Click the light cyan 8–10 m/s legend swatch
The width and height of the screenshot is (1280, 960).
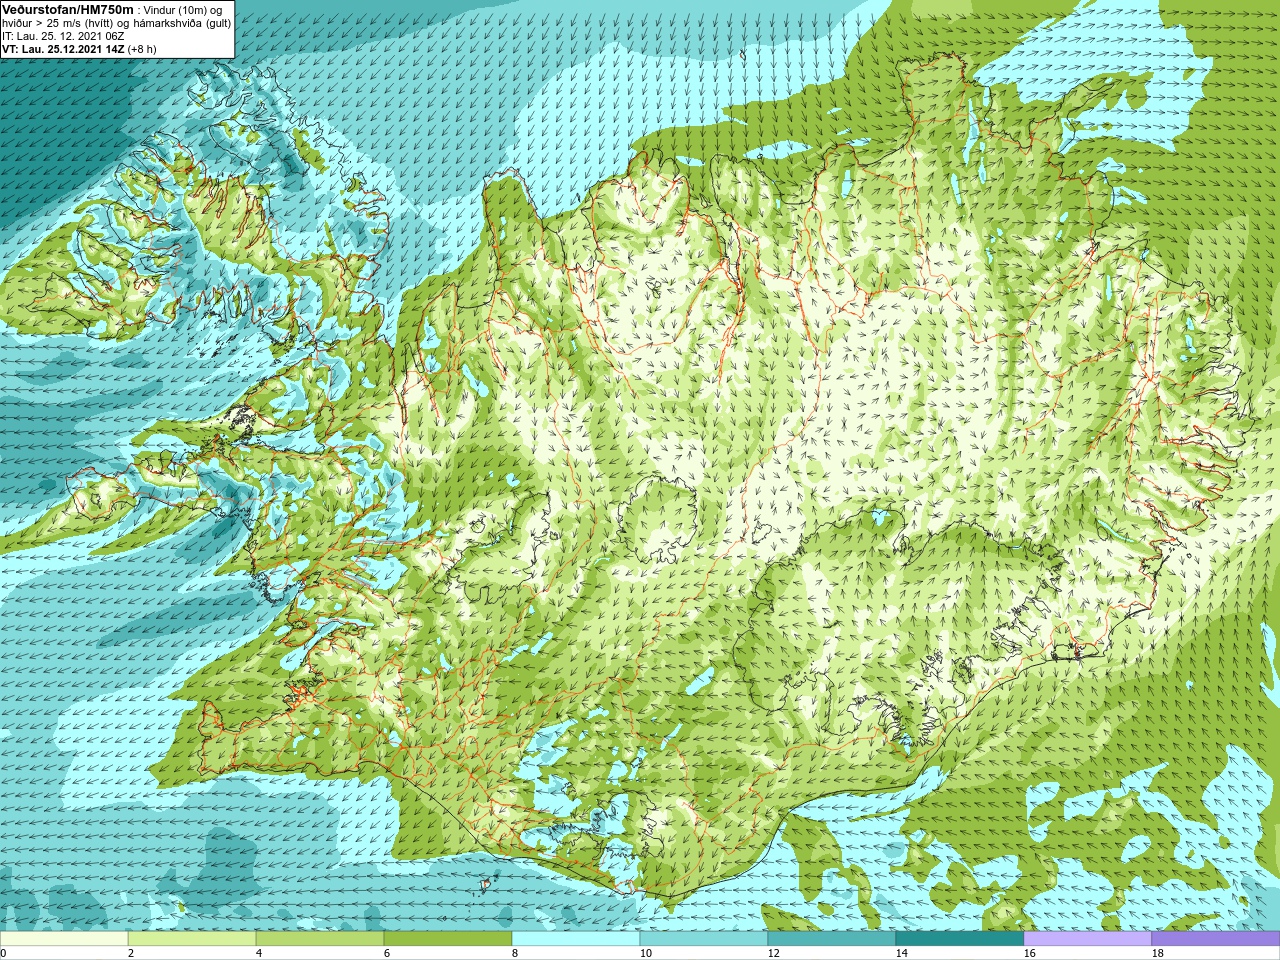pyautogui.click(x=576, y=939)
